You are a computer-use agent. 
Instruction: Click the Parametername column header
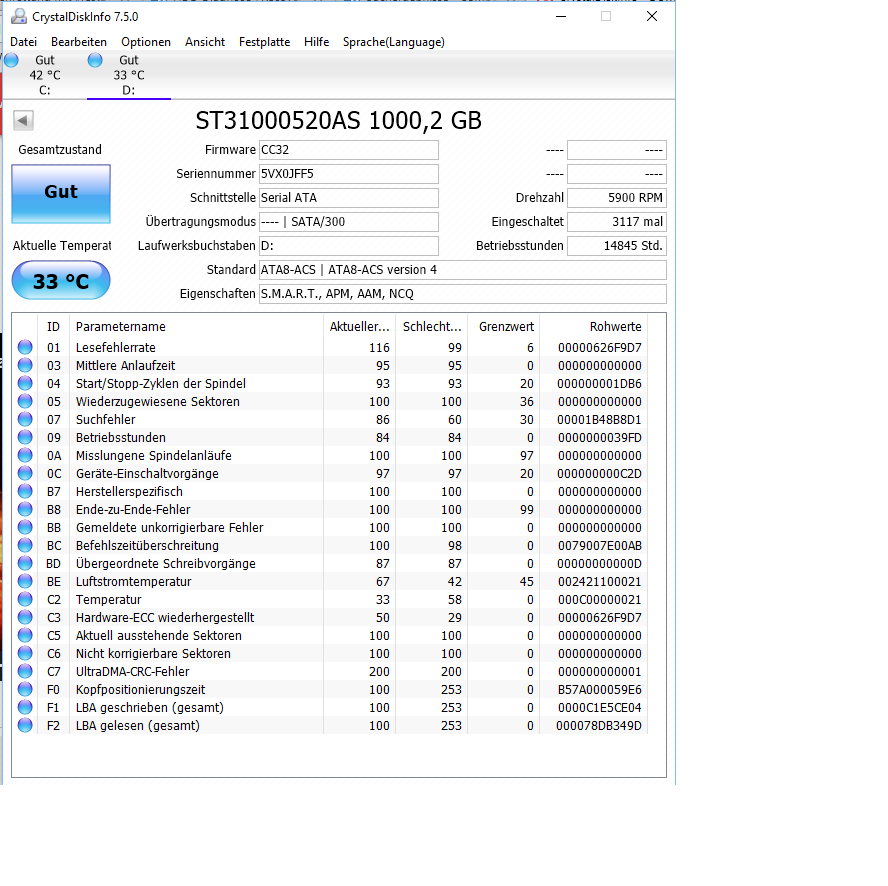click(197, 327)
